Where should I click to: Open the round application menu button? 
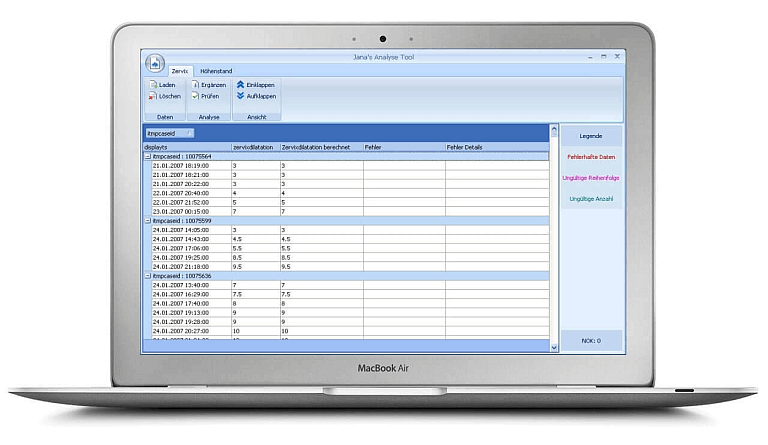[155, 64]
